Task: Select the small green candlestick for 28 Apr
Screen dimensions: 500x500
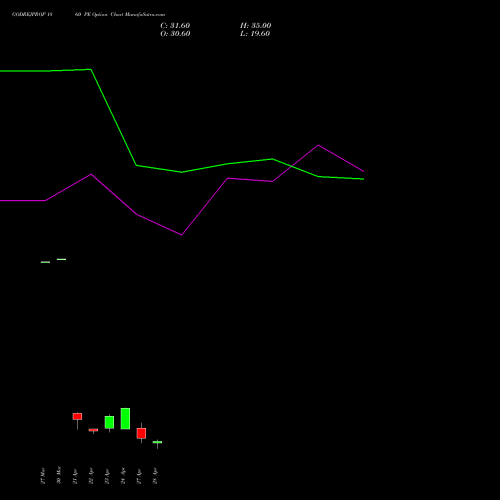Action: 157,442
